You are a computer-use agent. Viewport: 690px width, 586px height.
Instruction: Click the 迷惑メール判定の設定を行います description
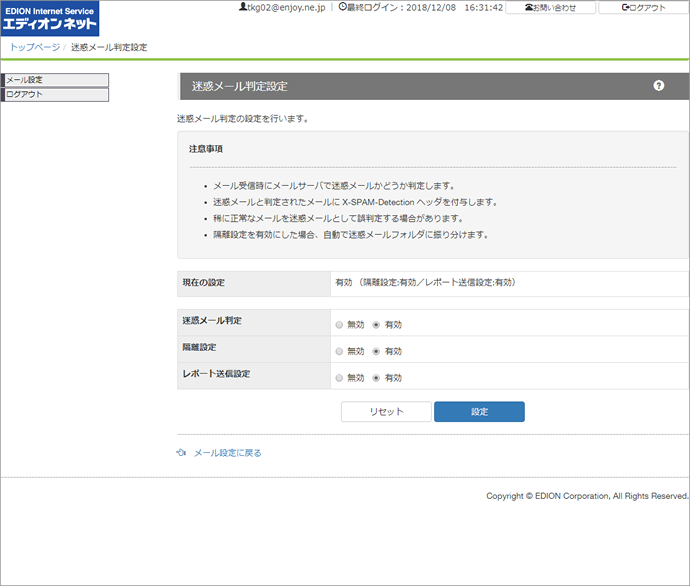coord(242,118)
